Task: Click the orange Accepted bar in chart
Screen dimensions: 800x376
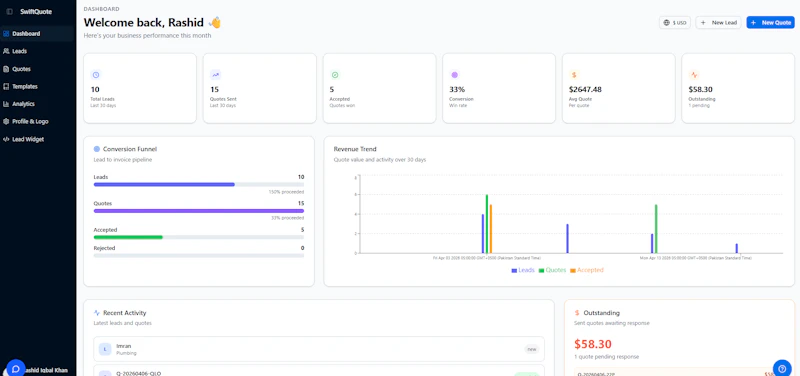Action: [x=491, y=229]
